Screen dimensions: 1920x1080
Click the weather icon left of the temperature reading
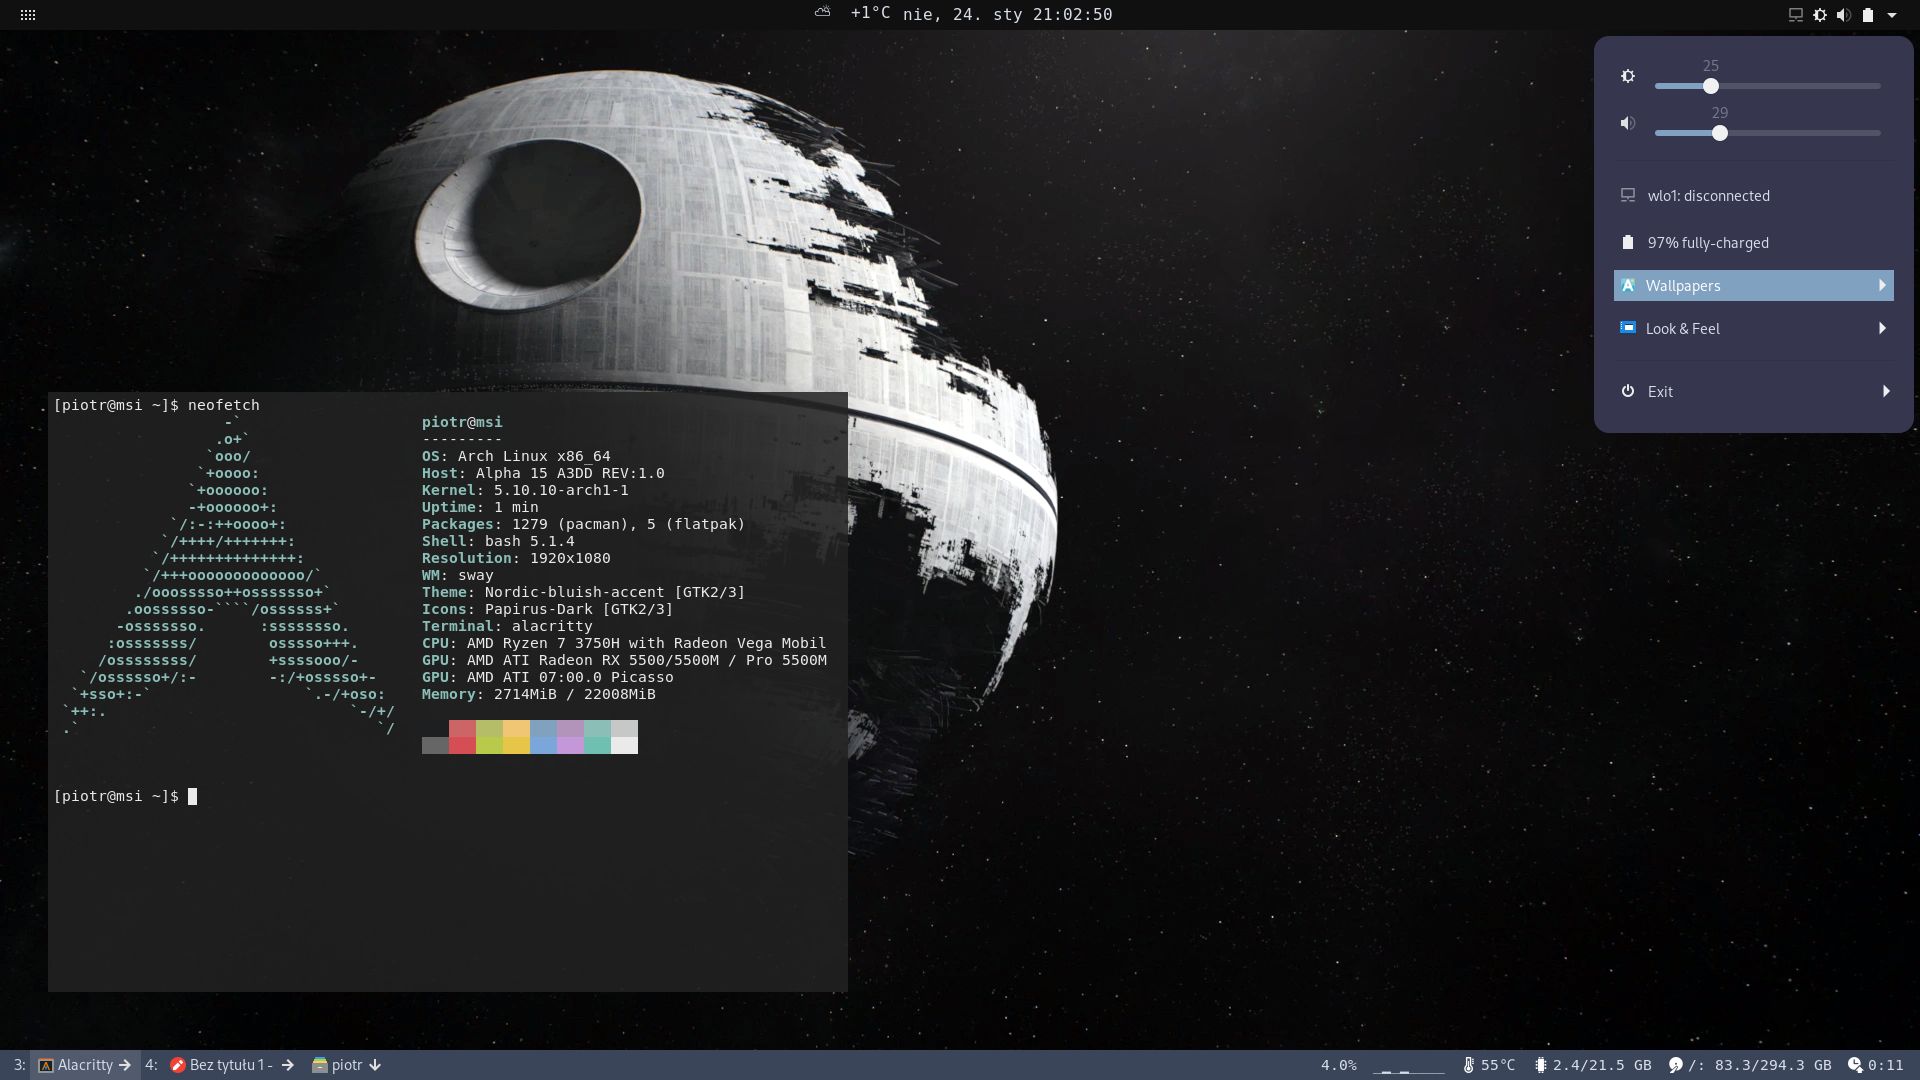point(822,13)
